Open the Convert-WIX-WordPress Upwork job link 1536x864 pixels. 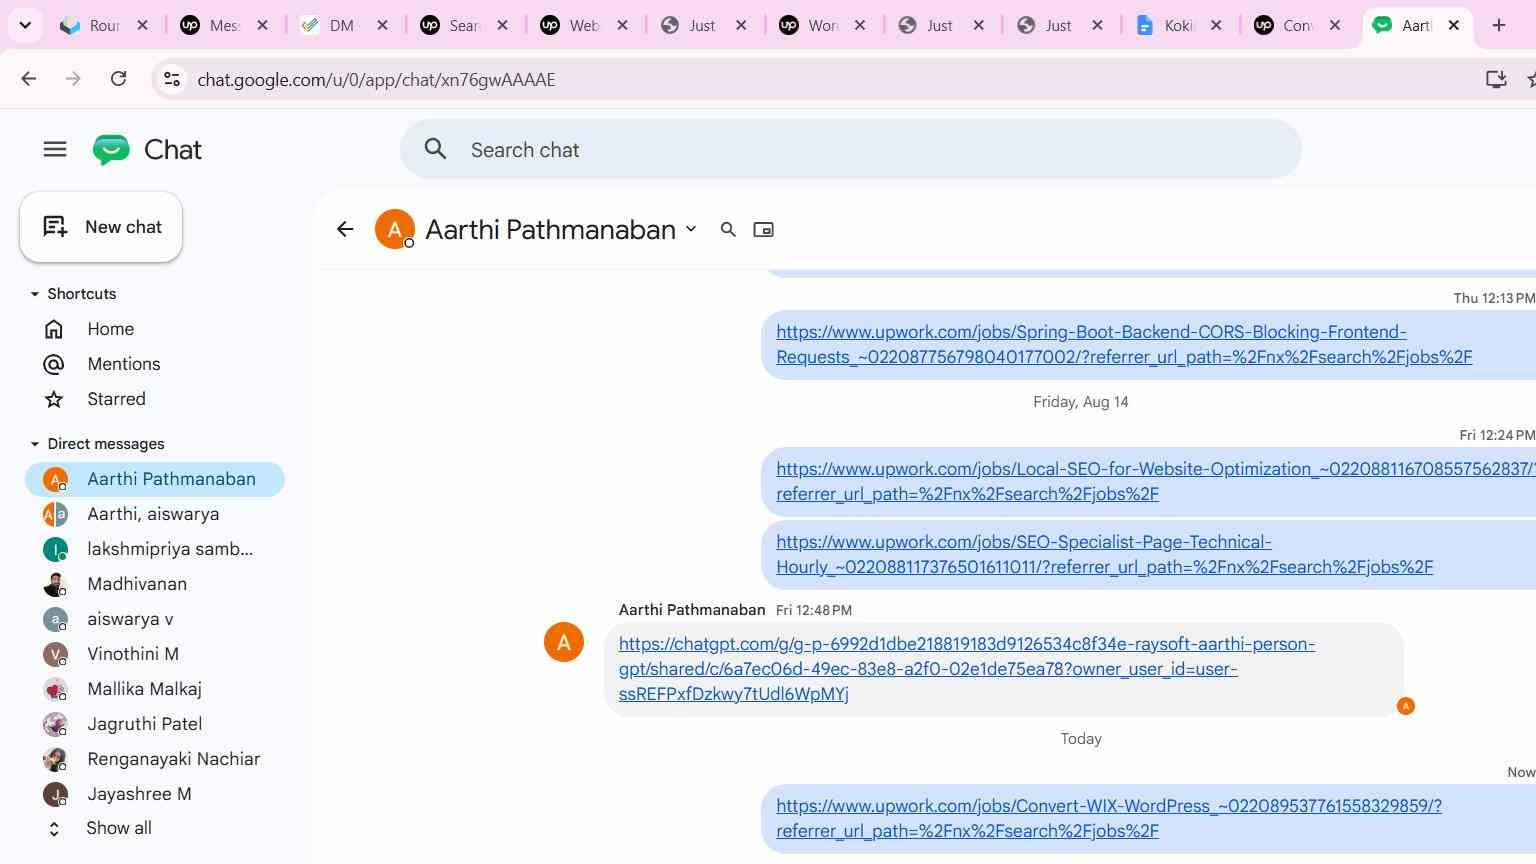tap(1109, 818)
